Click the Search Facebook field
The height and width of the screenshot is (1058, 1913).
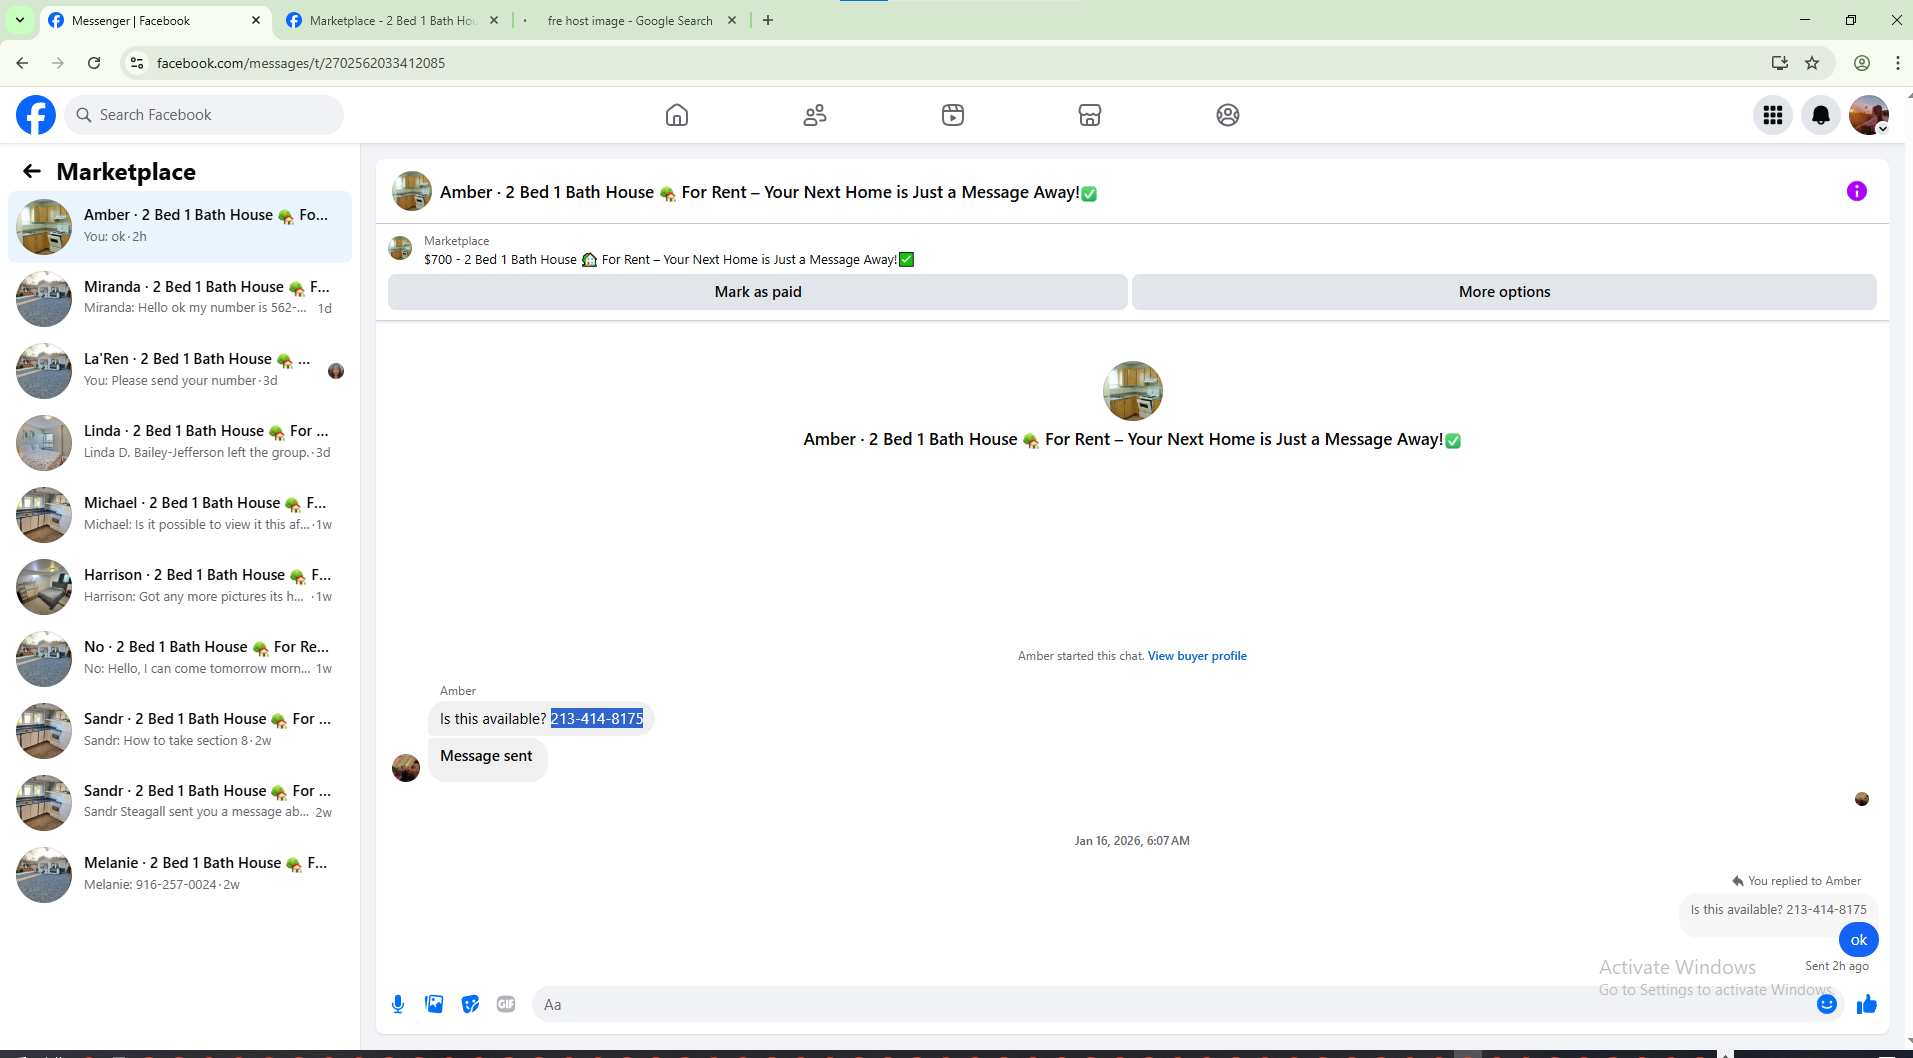205,115
